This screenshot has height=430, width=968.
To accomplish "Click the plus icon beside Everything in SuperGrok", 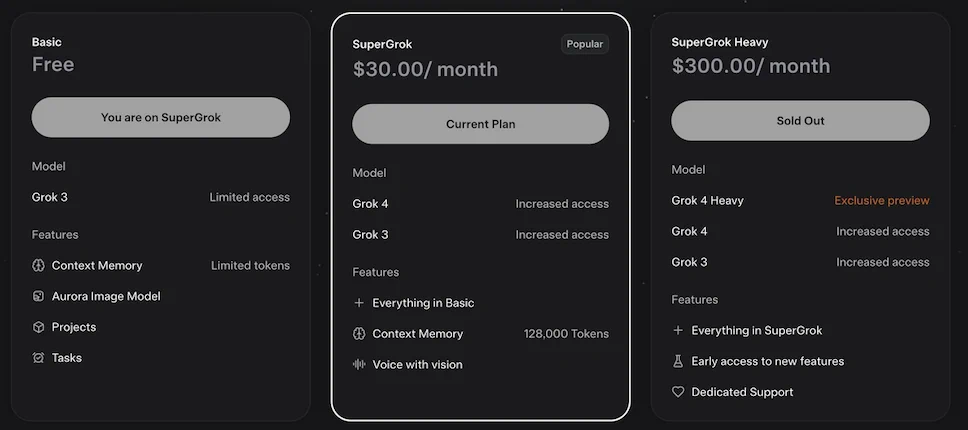I will (x=678, y=331).
